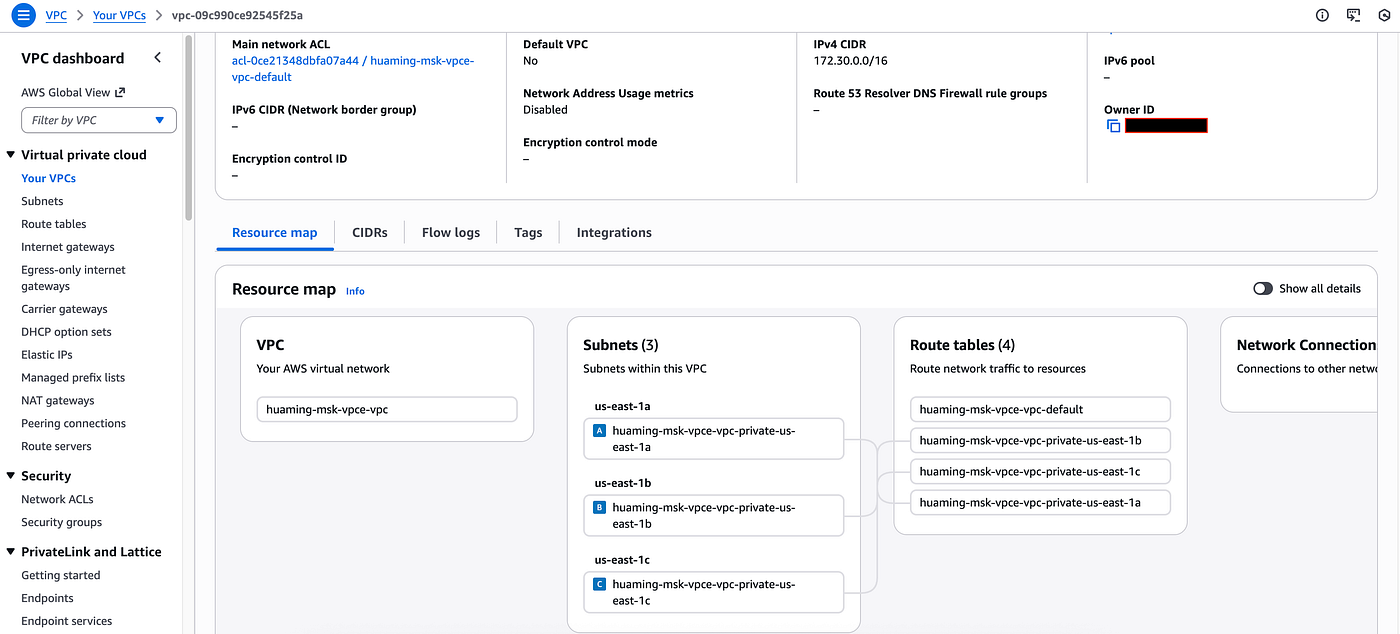Open Route servers in sidebar
Image resolution: width=1400 pixels, height=634 pixels.
coord(56,447)
